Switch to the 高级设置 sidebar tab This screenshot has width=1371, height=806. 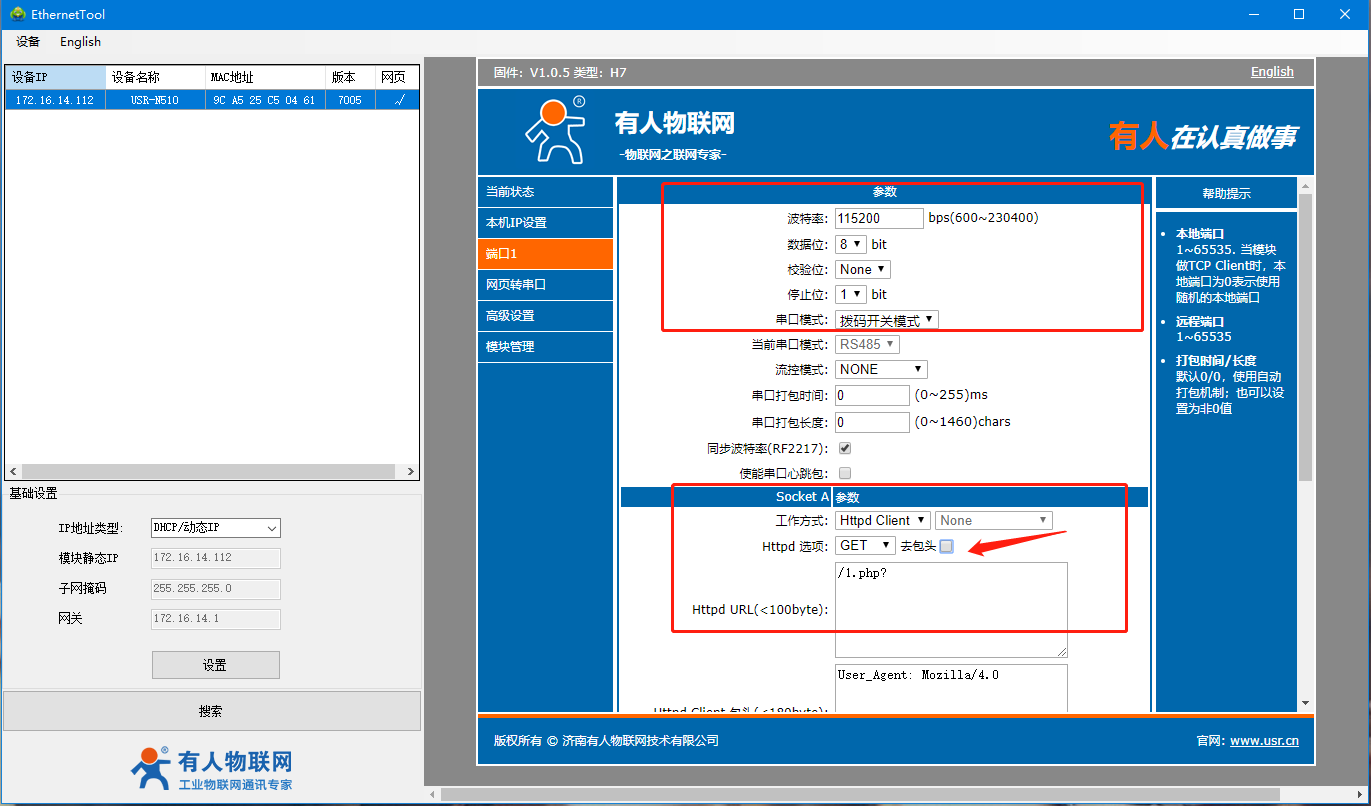[545, 315]
